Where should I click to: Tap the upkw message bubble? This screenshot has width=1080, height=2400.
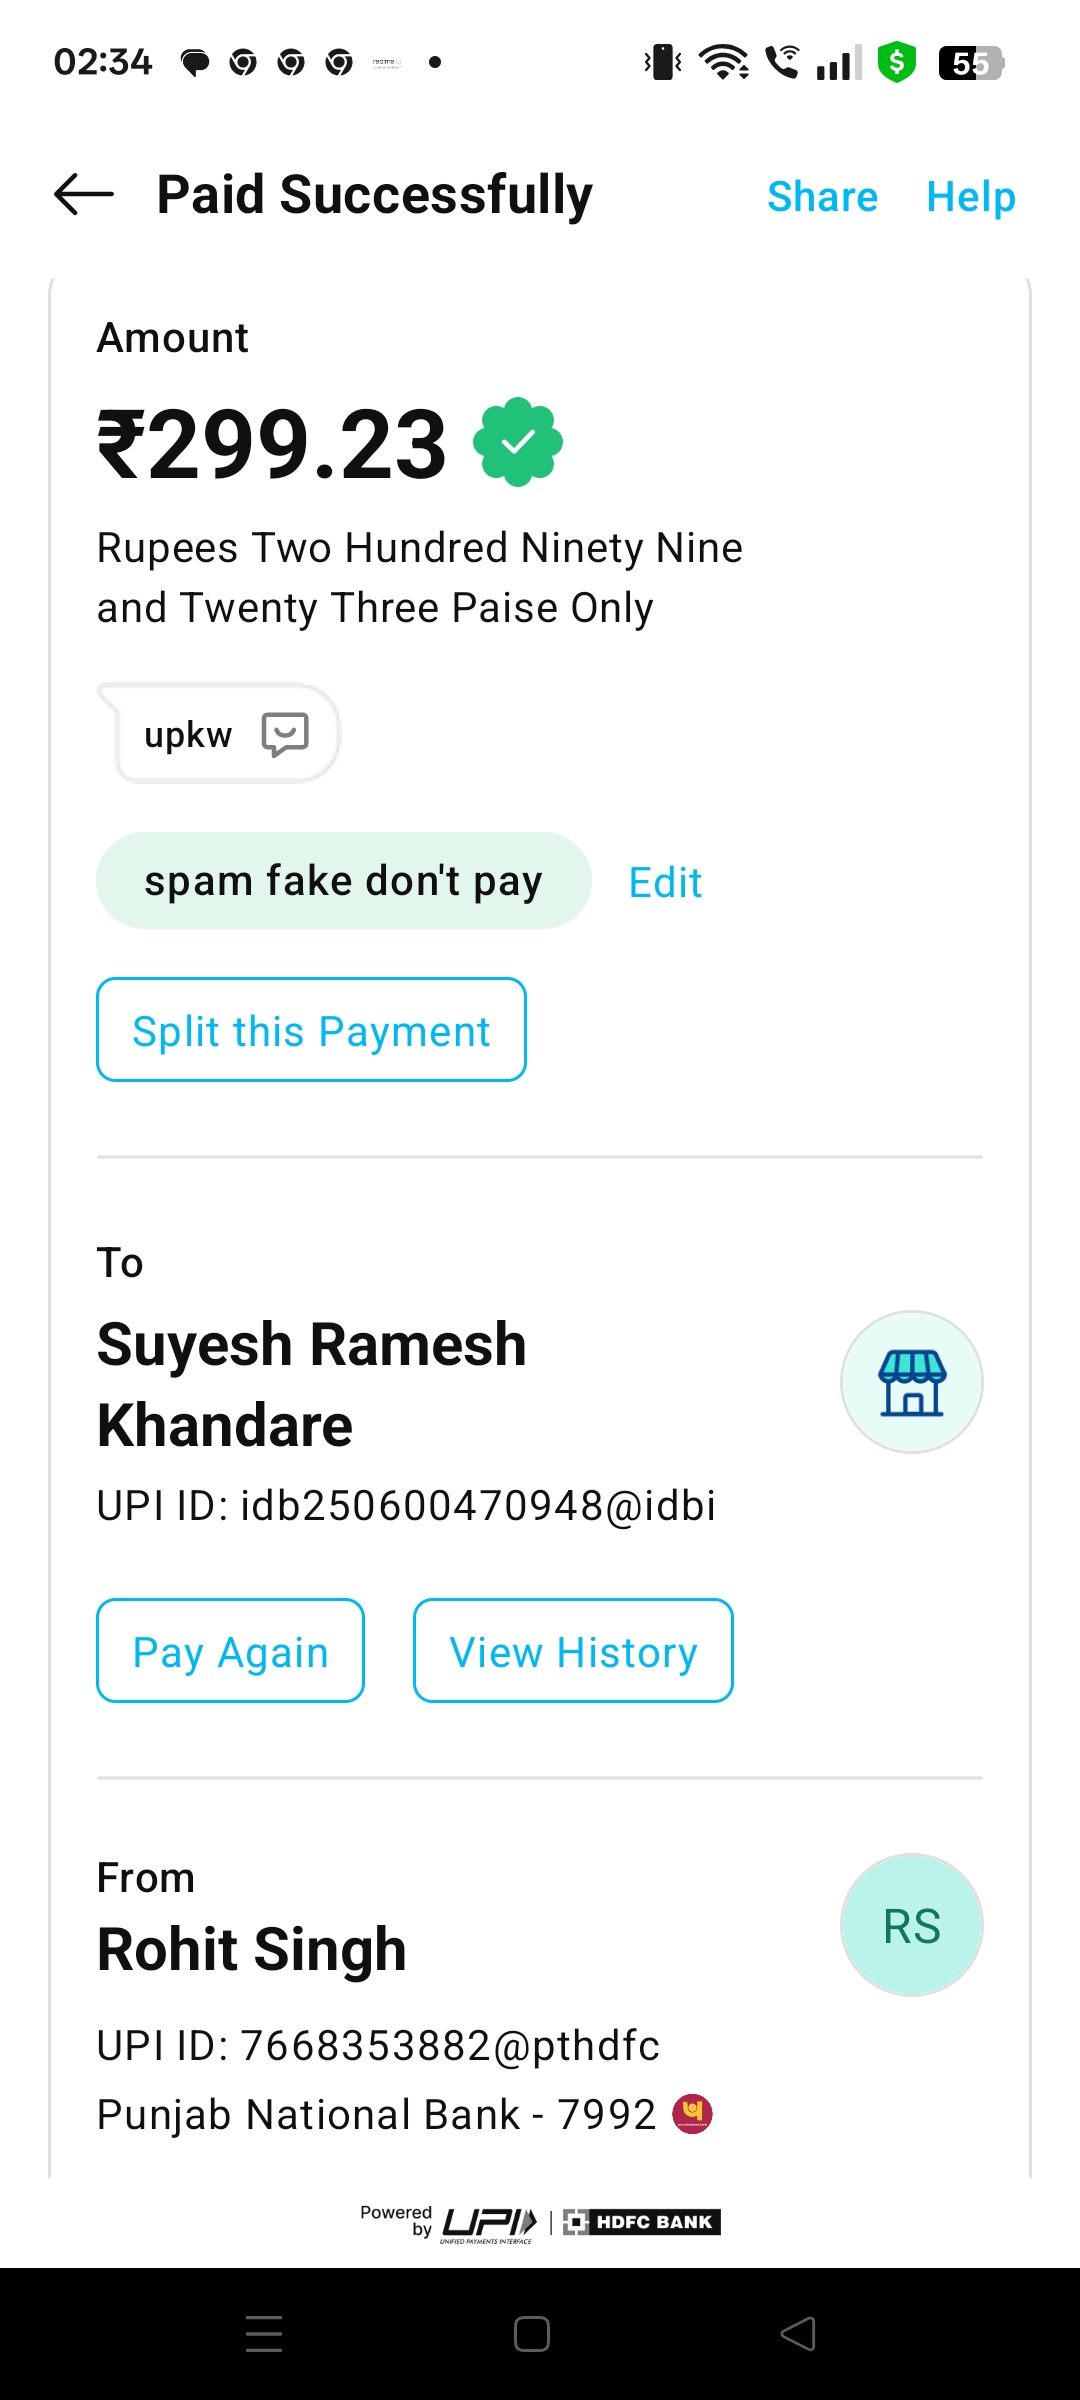point(189,734)
